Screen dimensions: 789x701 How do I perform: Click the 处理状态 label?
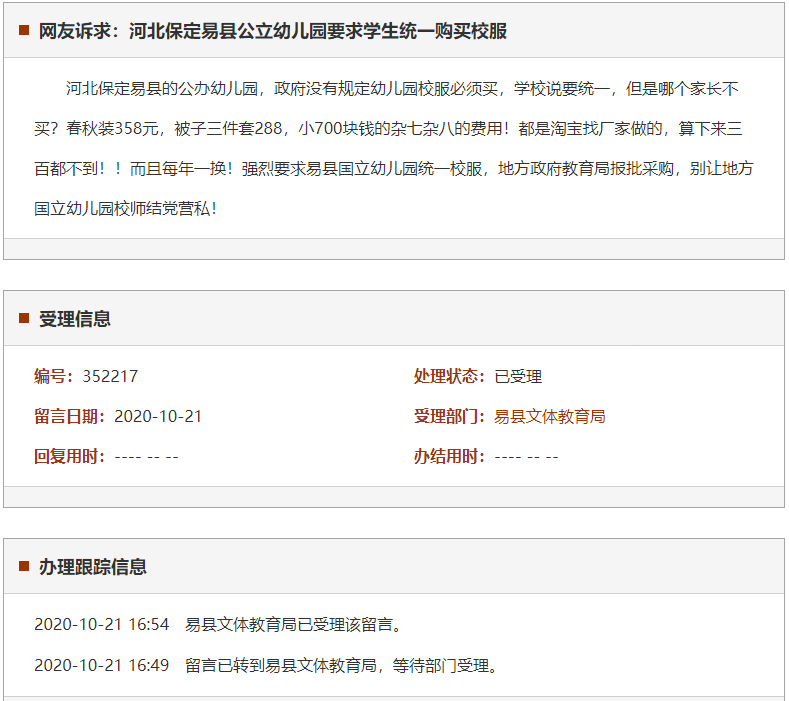pyautogui.click(x=450, y=376)
